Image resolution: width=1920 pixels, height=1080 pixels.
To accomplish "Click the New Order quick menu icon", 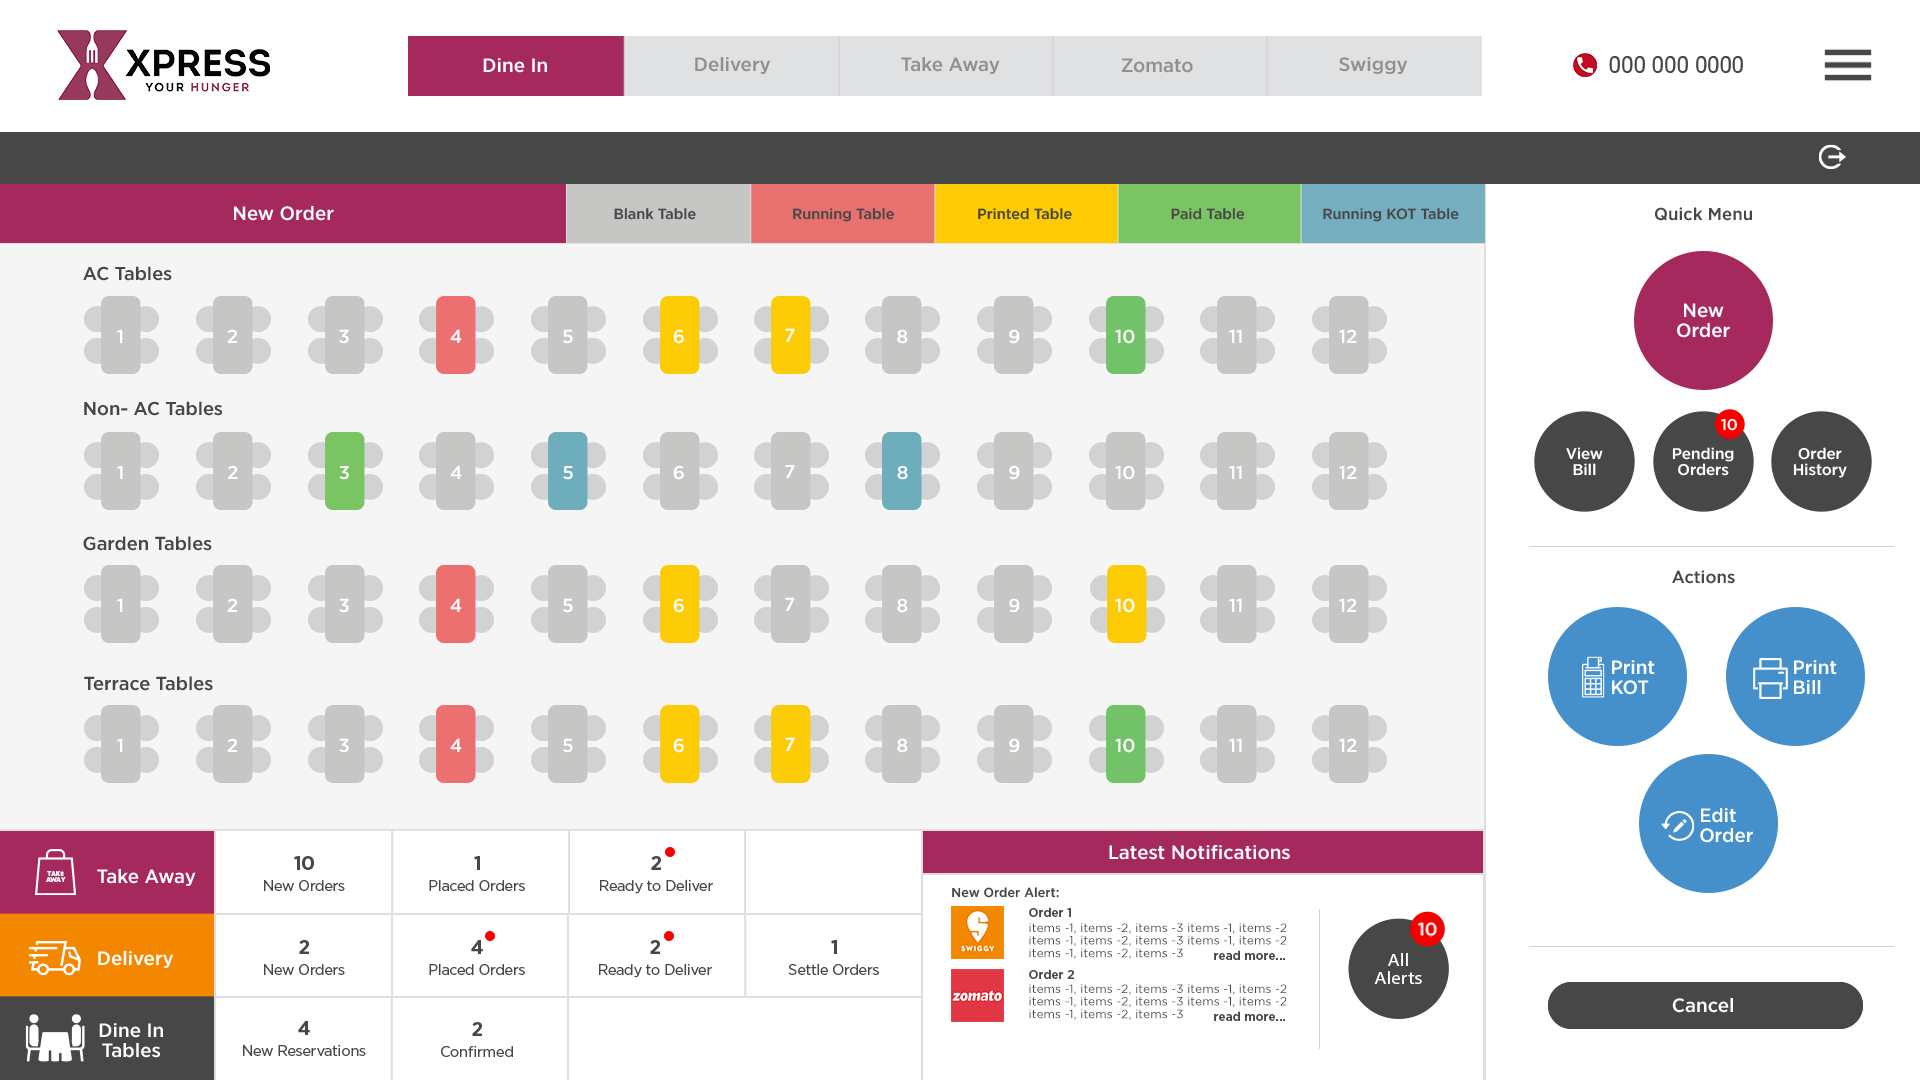I will 1704,320.
